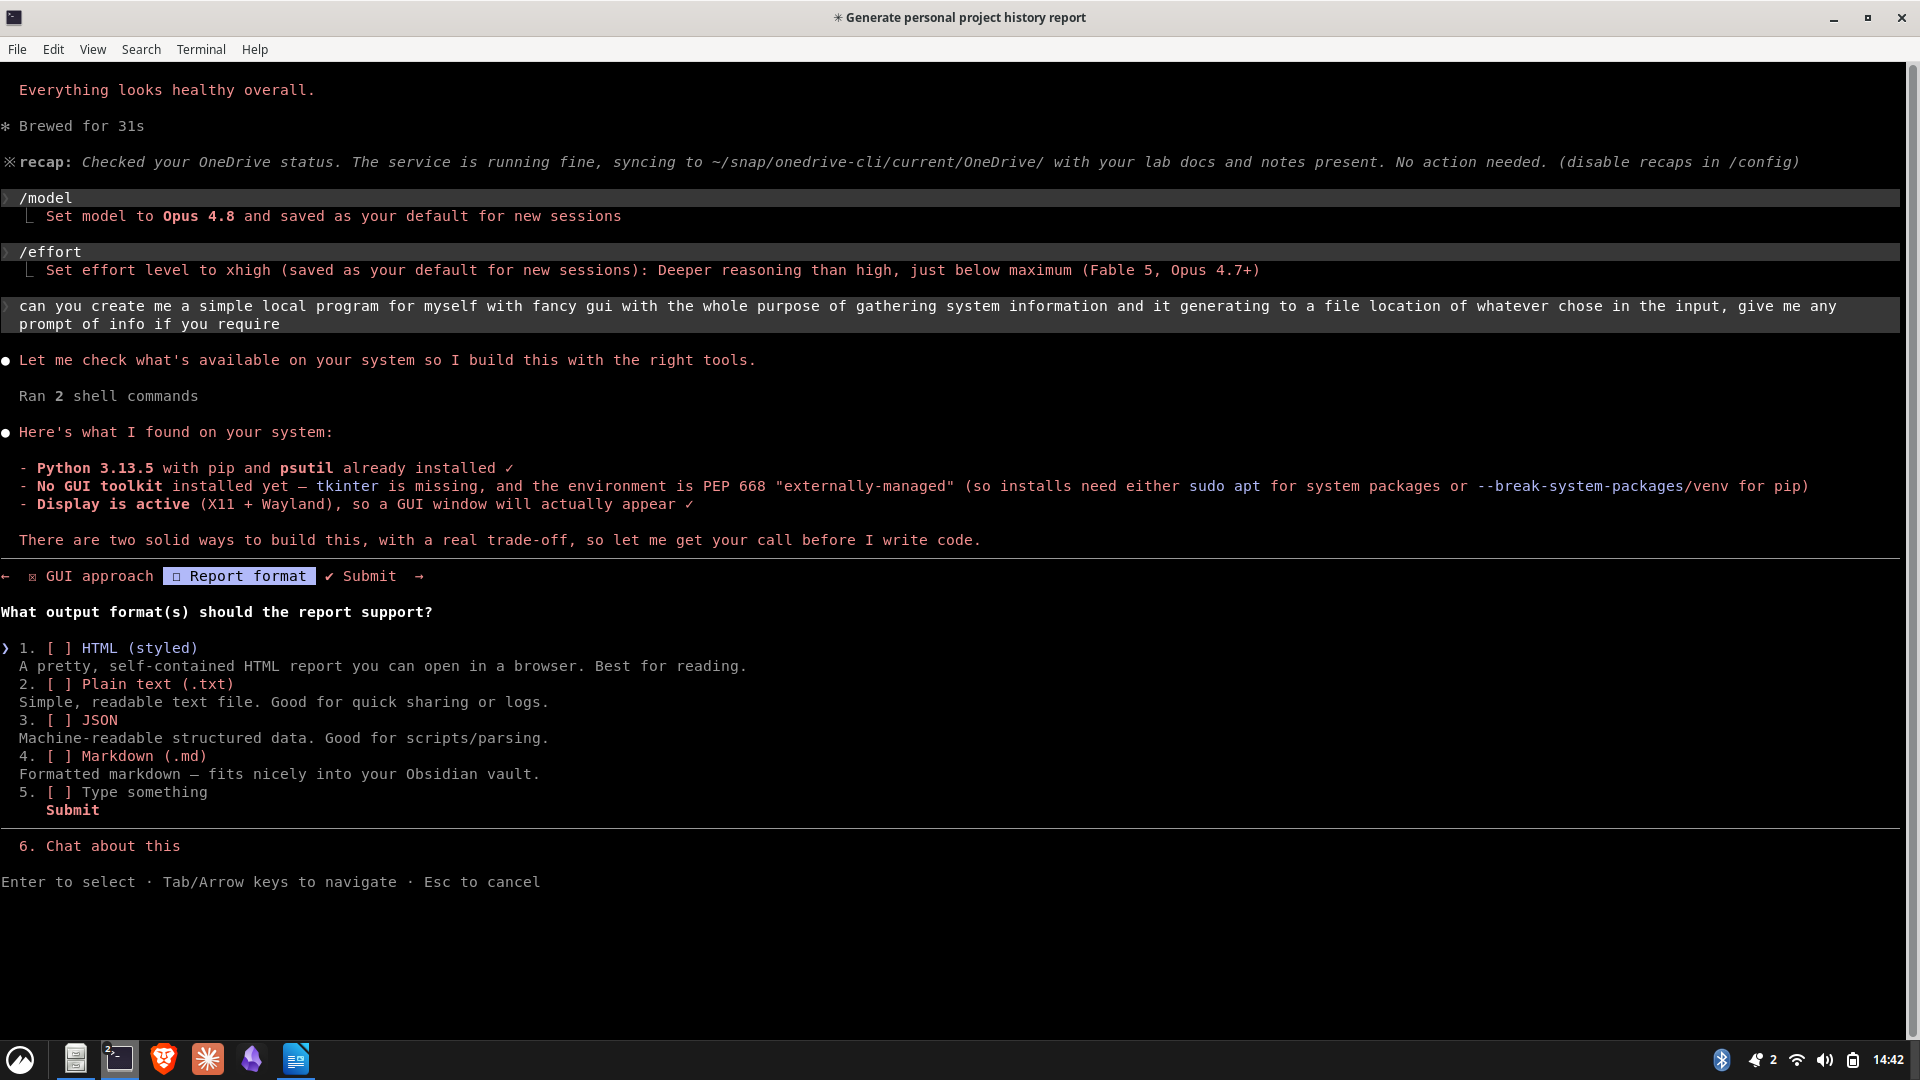Click the Bluetooth tray icon

coord(1721,1059)
